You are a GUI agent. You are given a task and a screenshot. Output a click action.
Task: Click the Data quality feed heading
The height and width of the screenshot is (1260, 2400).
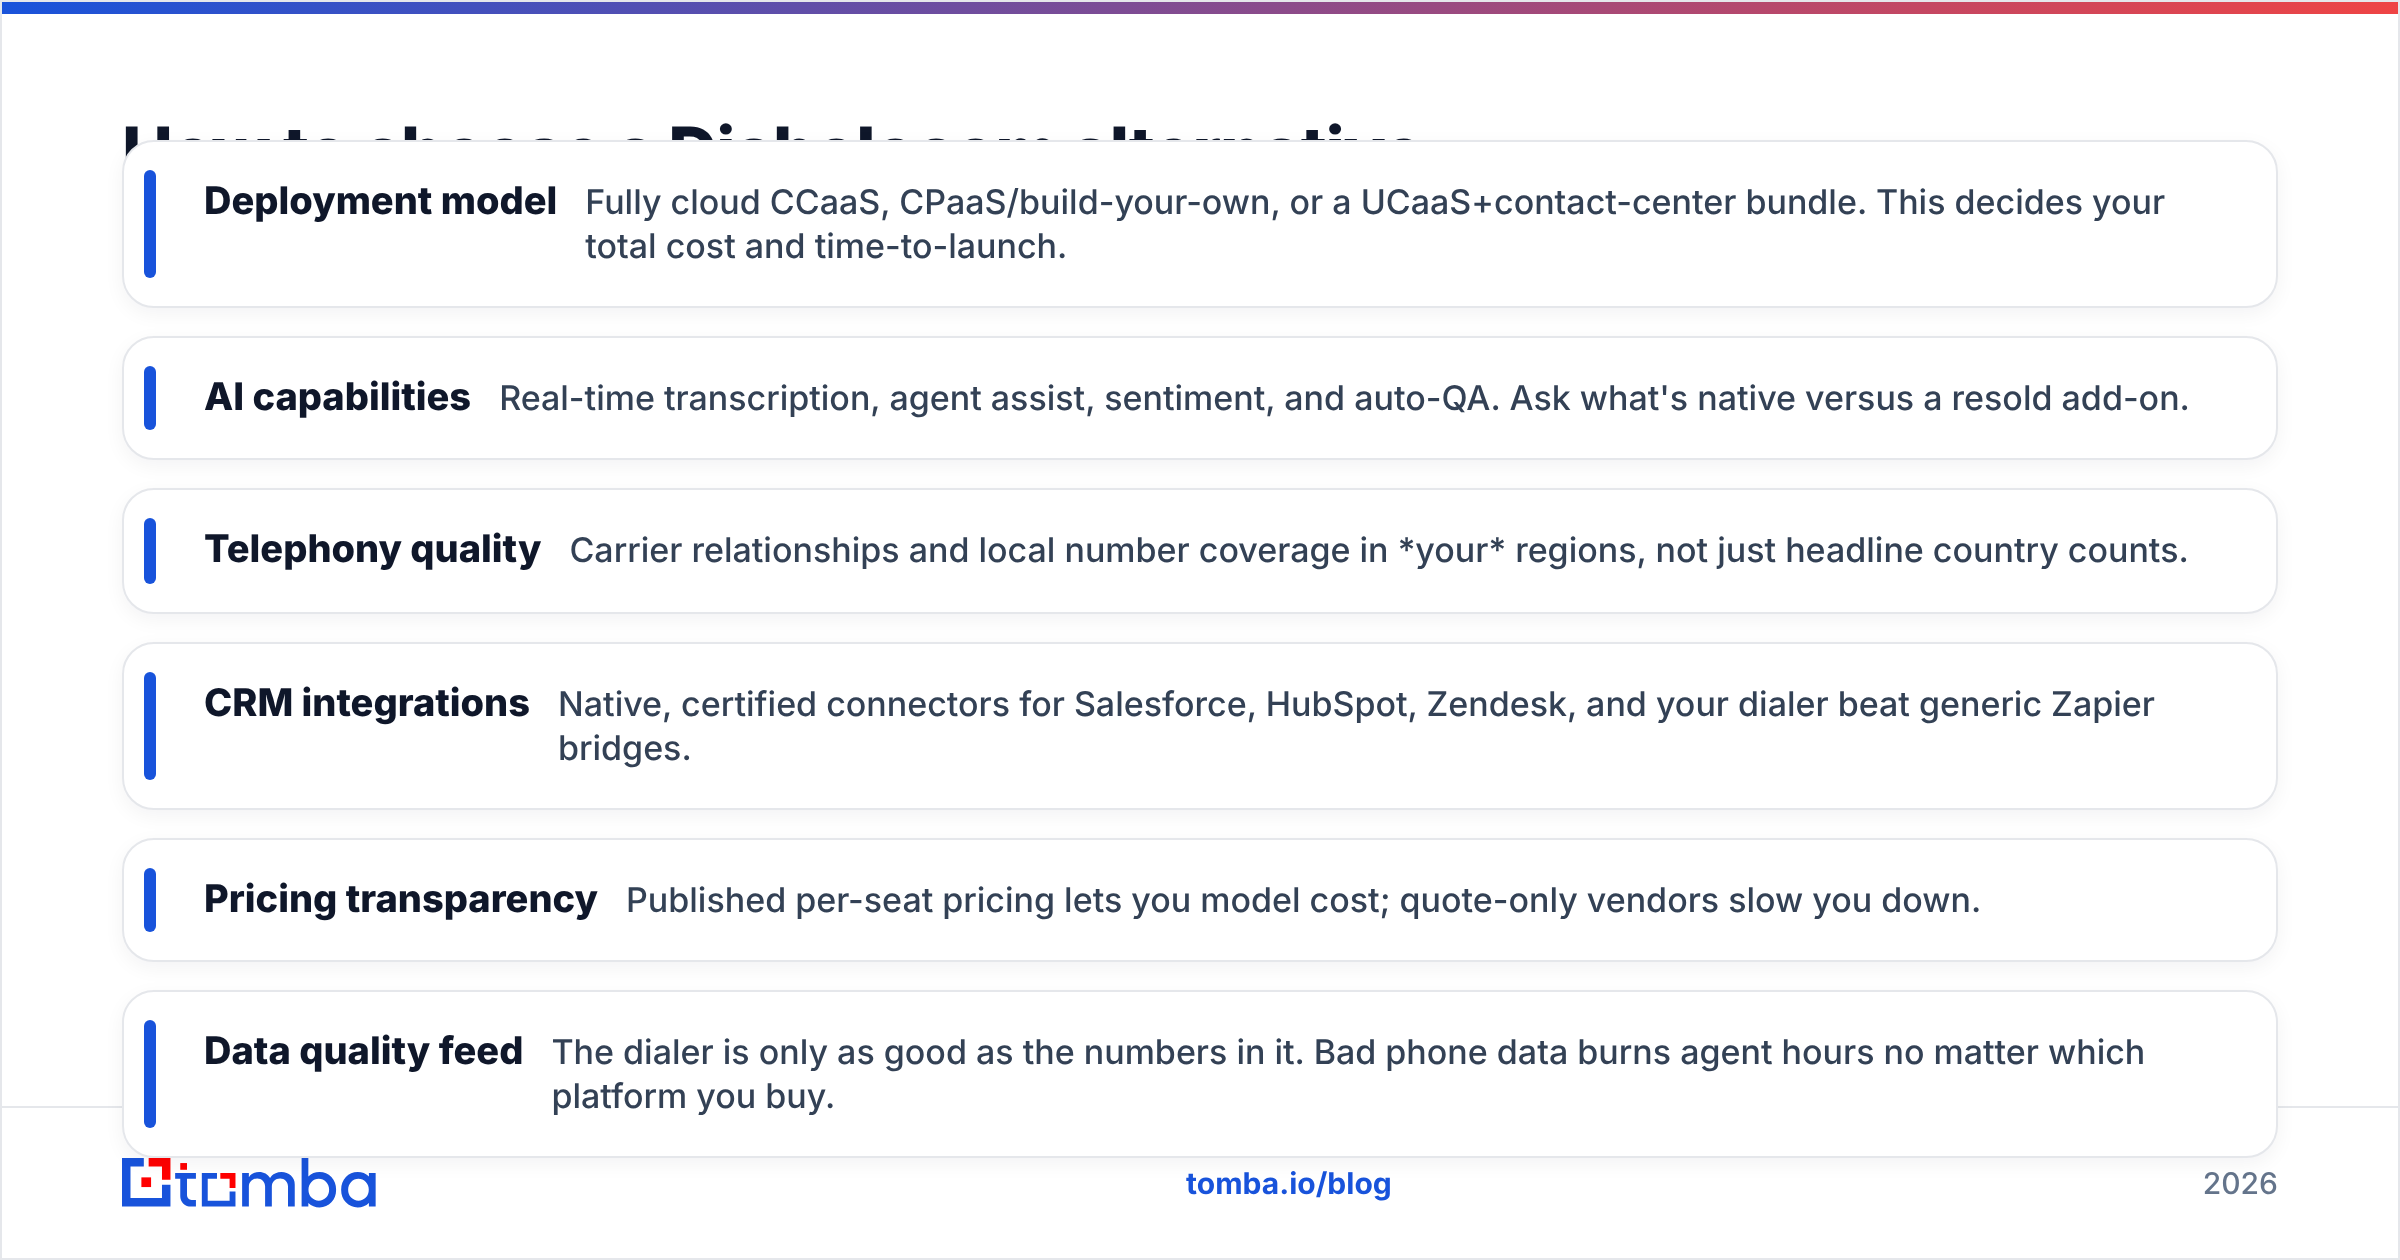point(363,1052)
